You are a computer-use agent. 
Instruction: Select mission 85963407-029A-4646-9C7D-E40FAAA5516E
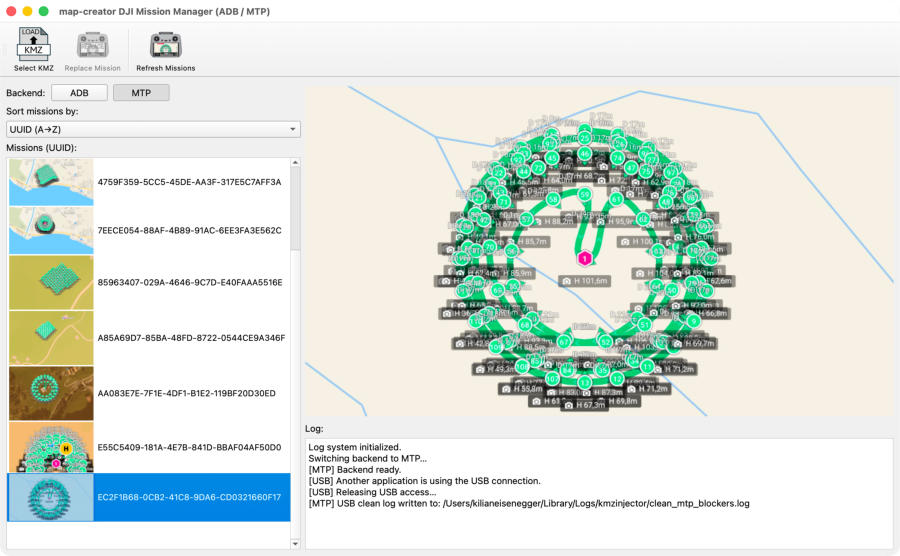(x=189, y=282)
